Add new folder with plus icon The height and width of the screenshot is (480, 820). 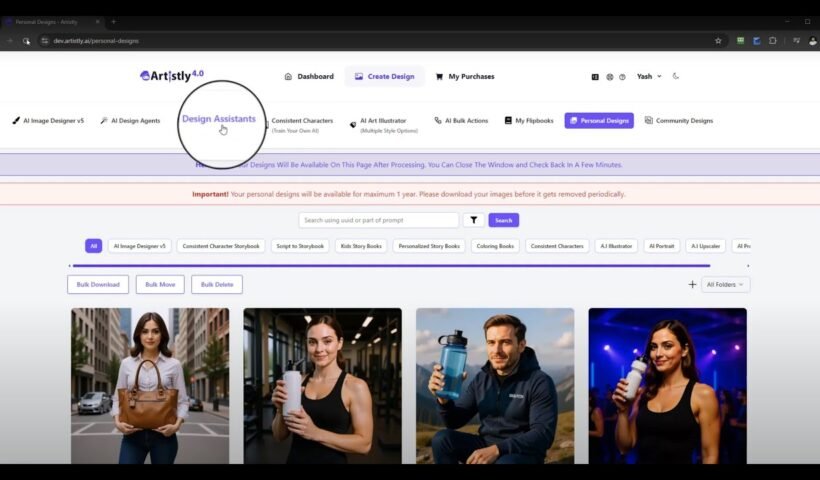(x=692, y=284)
